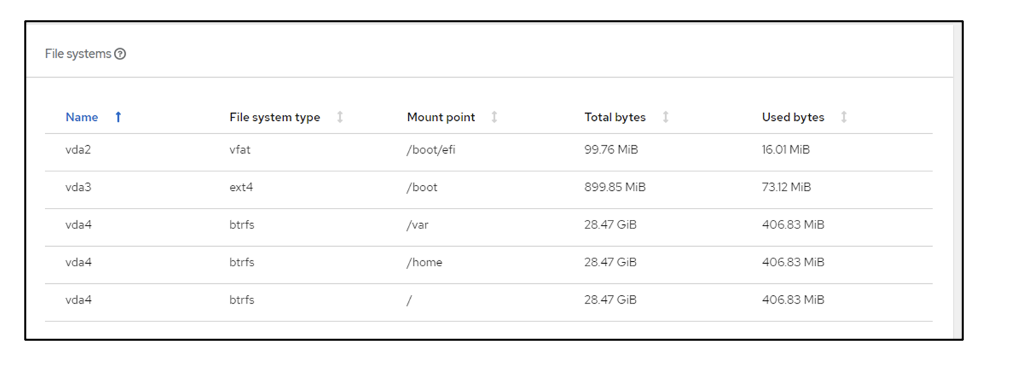Click the Name column header
The width and height of the screenshot is (1018, 374).
82,118
